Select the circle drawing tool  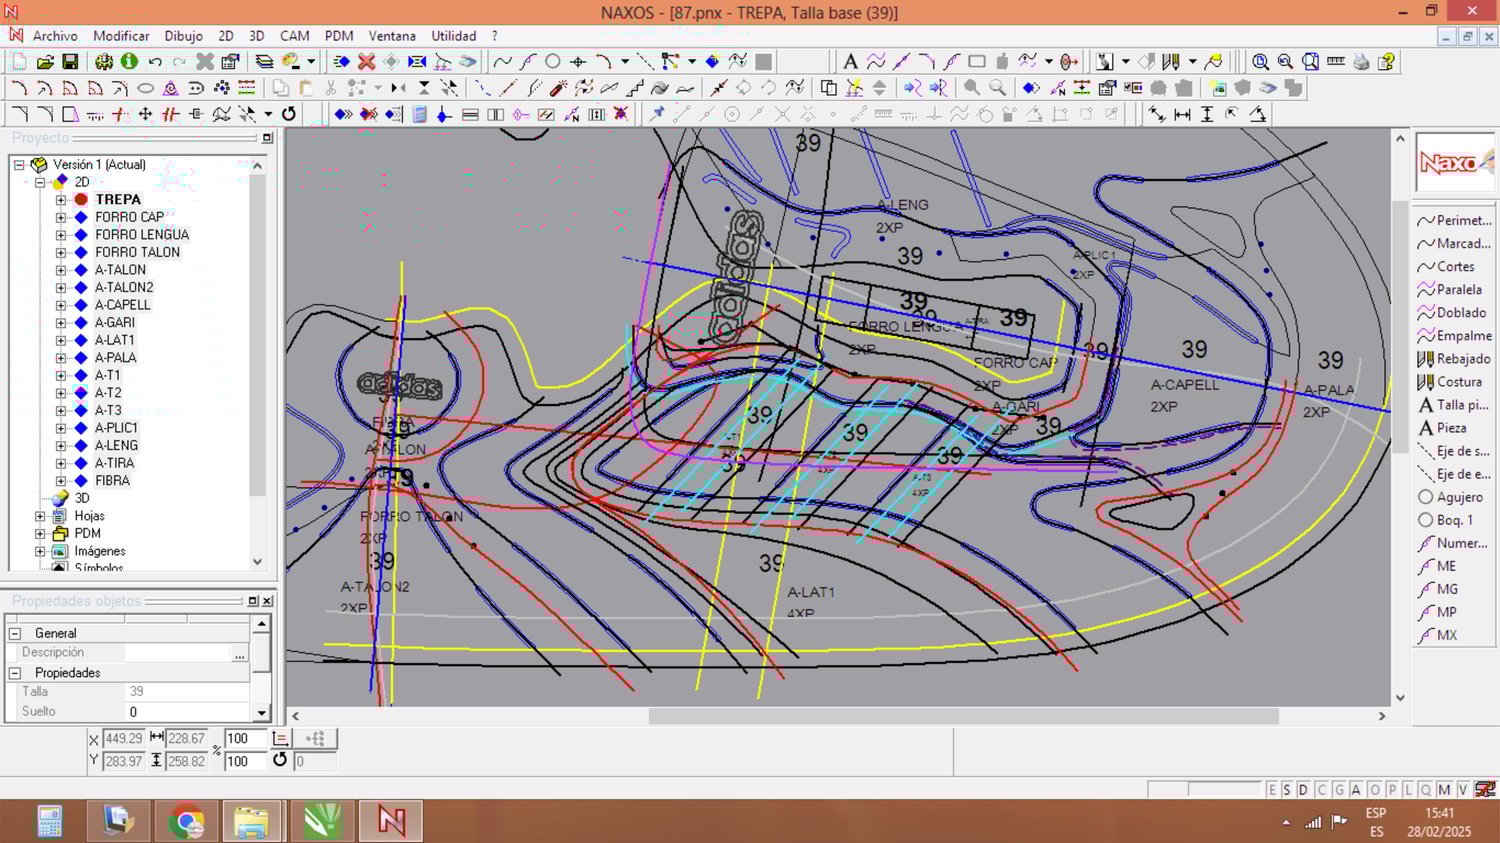tap(552, 62)
